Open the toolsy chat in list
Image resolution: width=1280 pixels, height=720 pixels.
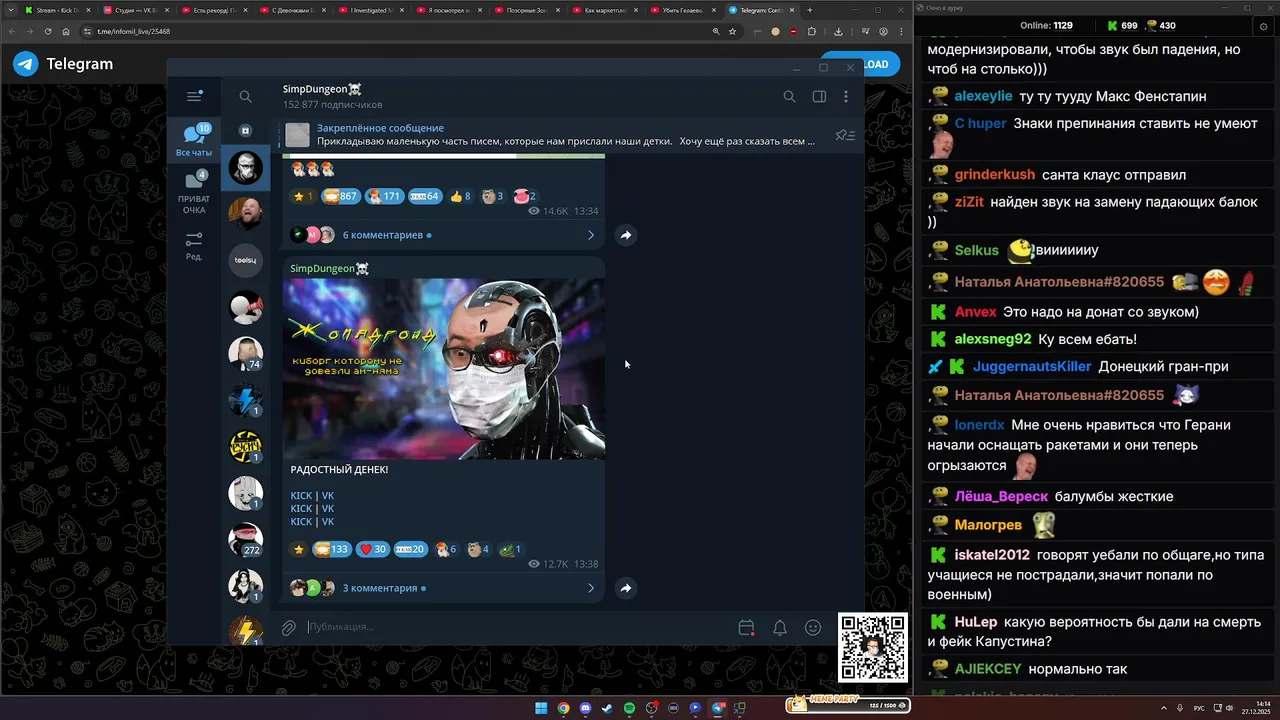(245, 260)
